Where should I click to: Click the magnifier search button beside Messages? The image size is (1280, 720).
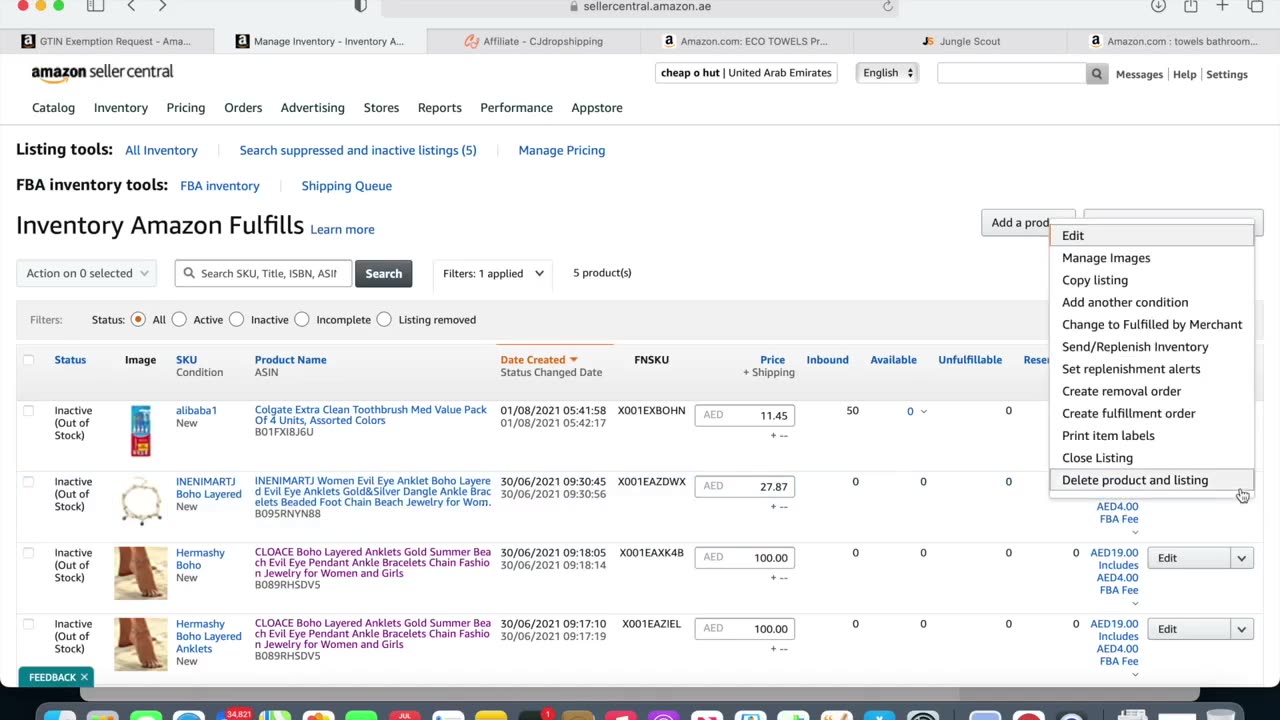tap(1097, 74)
